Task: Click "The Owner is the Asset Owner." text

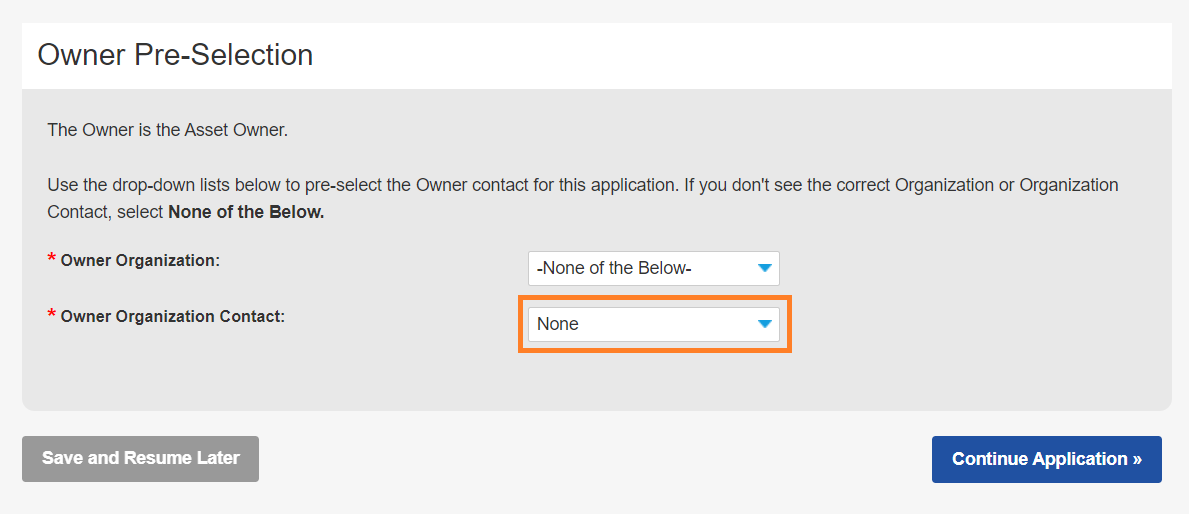Action: 167,130
